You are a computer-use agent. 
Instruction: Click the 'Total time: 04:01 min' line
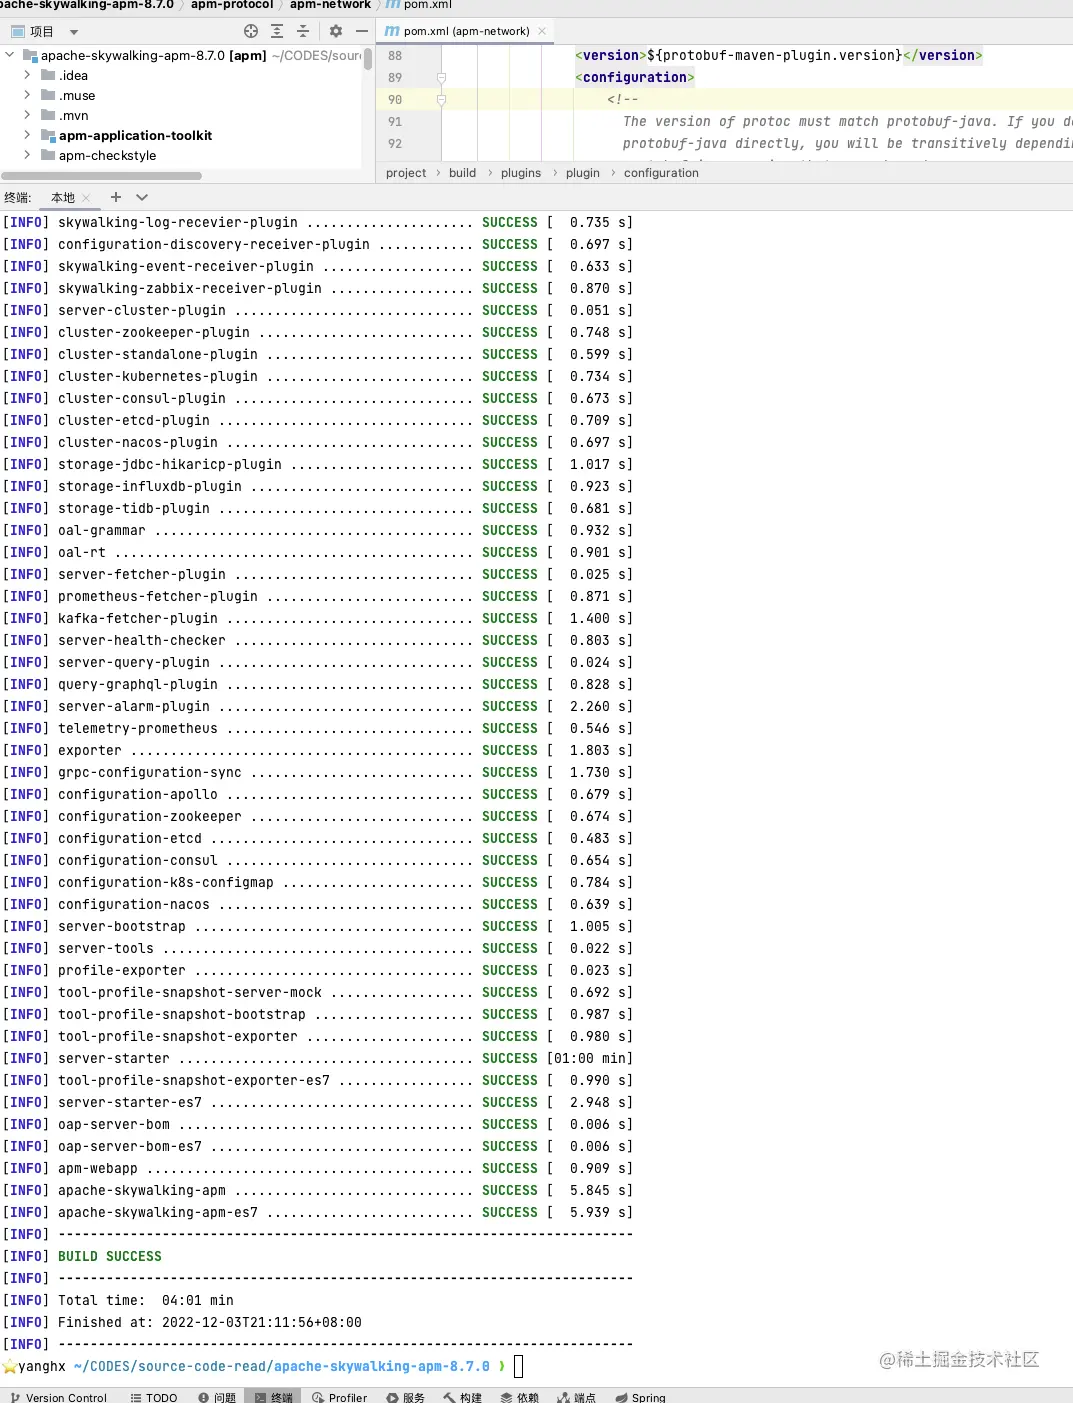tap(145, 1300)
